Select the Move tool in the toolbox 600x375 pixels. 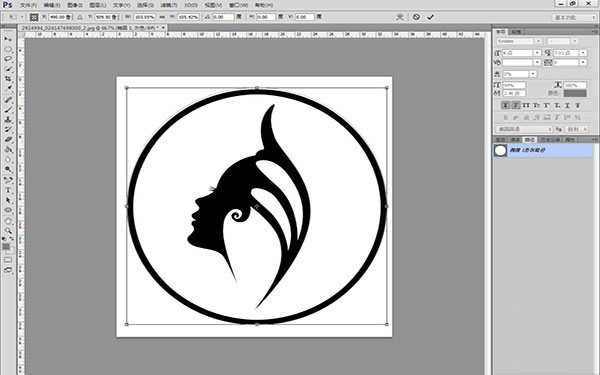8,39
